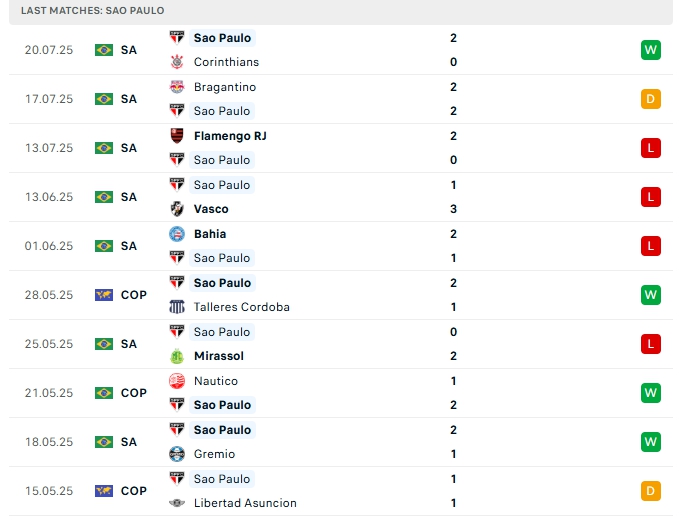This screenshot has height=521, width=683.
Task: Click the Flamengo RJ team crest
Action: [x=177, y=136]
